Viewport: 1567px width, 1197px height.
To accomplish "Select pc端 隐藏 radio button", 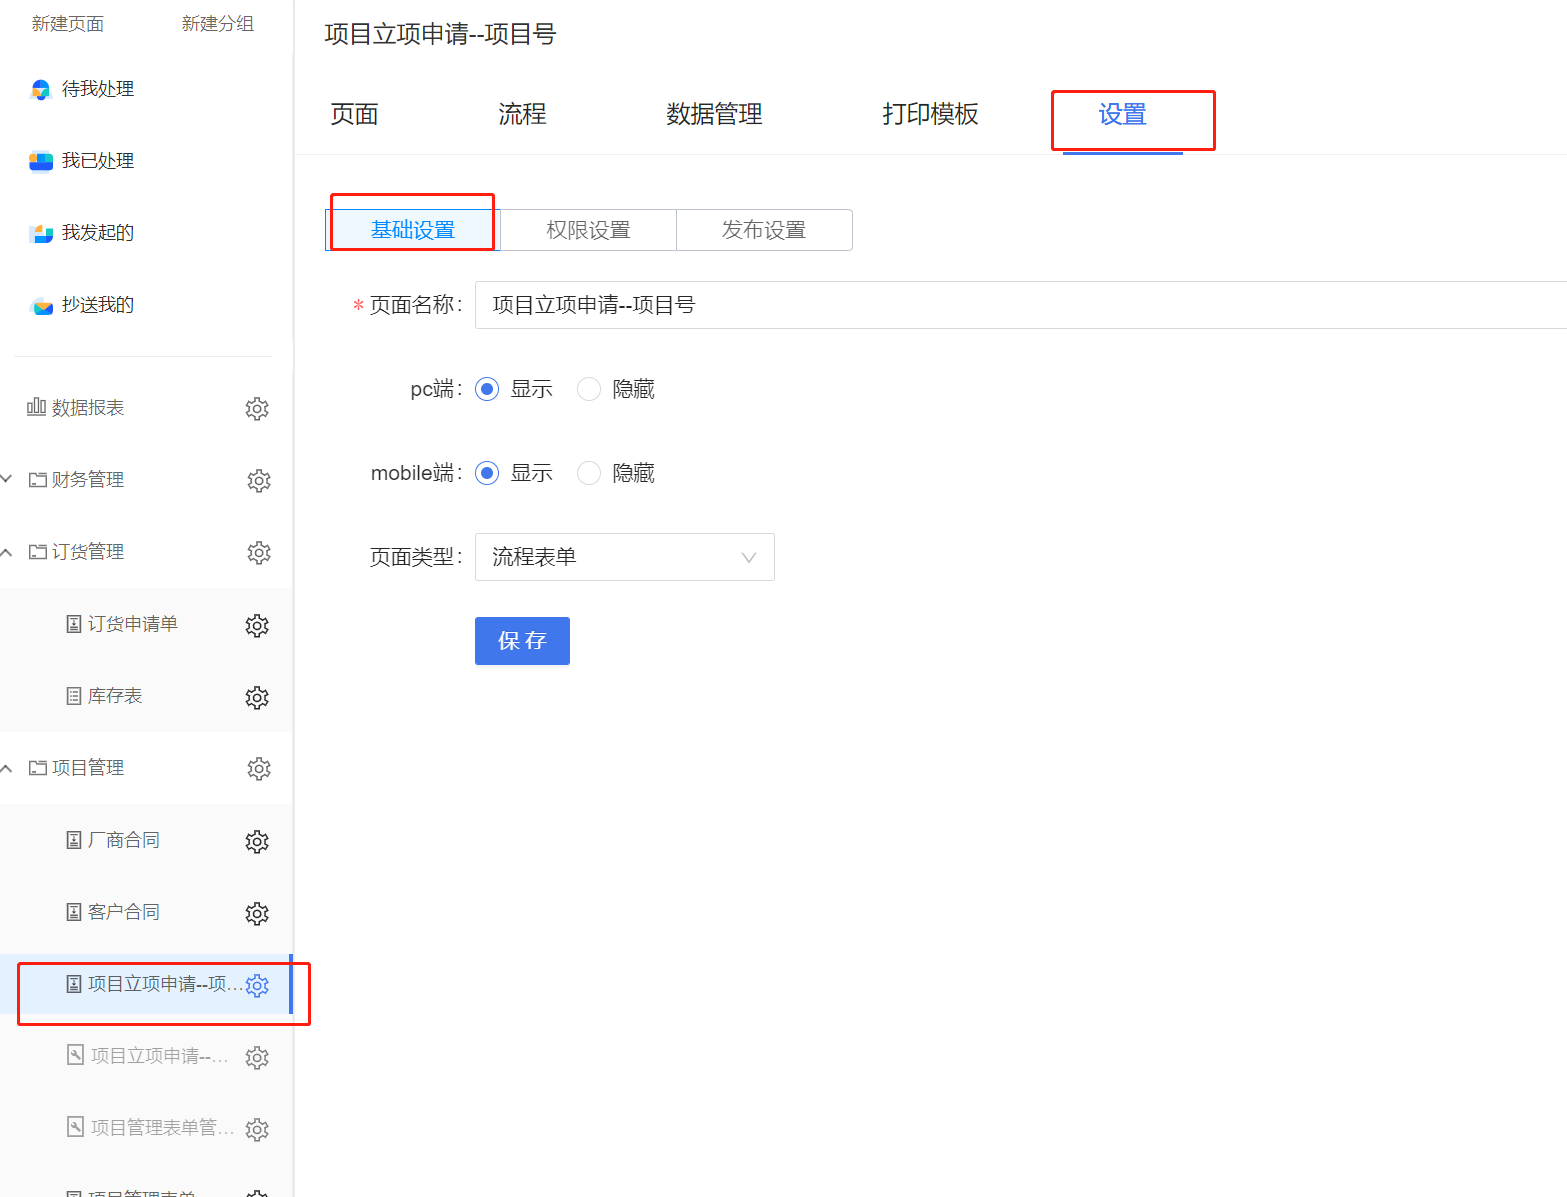I will pos(589,389).
